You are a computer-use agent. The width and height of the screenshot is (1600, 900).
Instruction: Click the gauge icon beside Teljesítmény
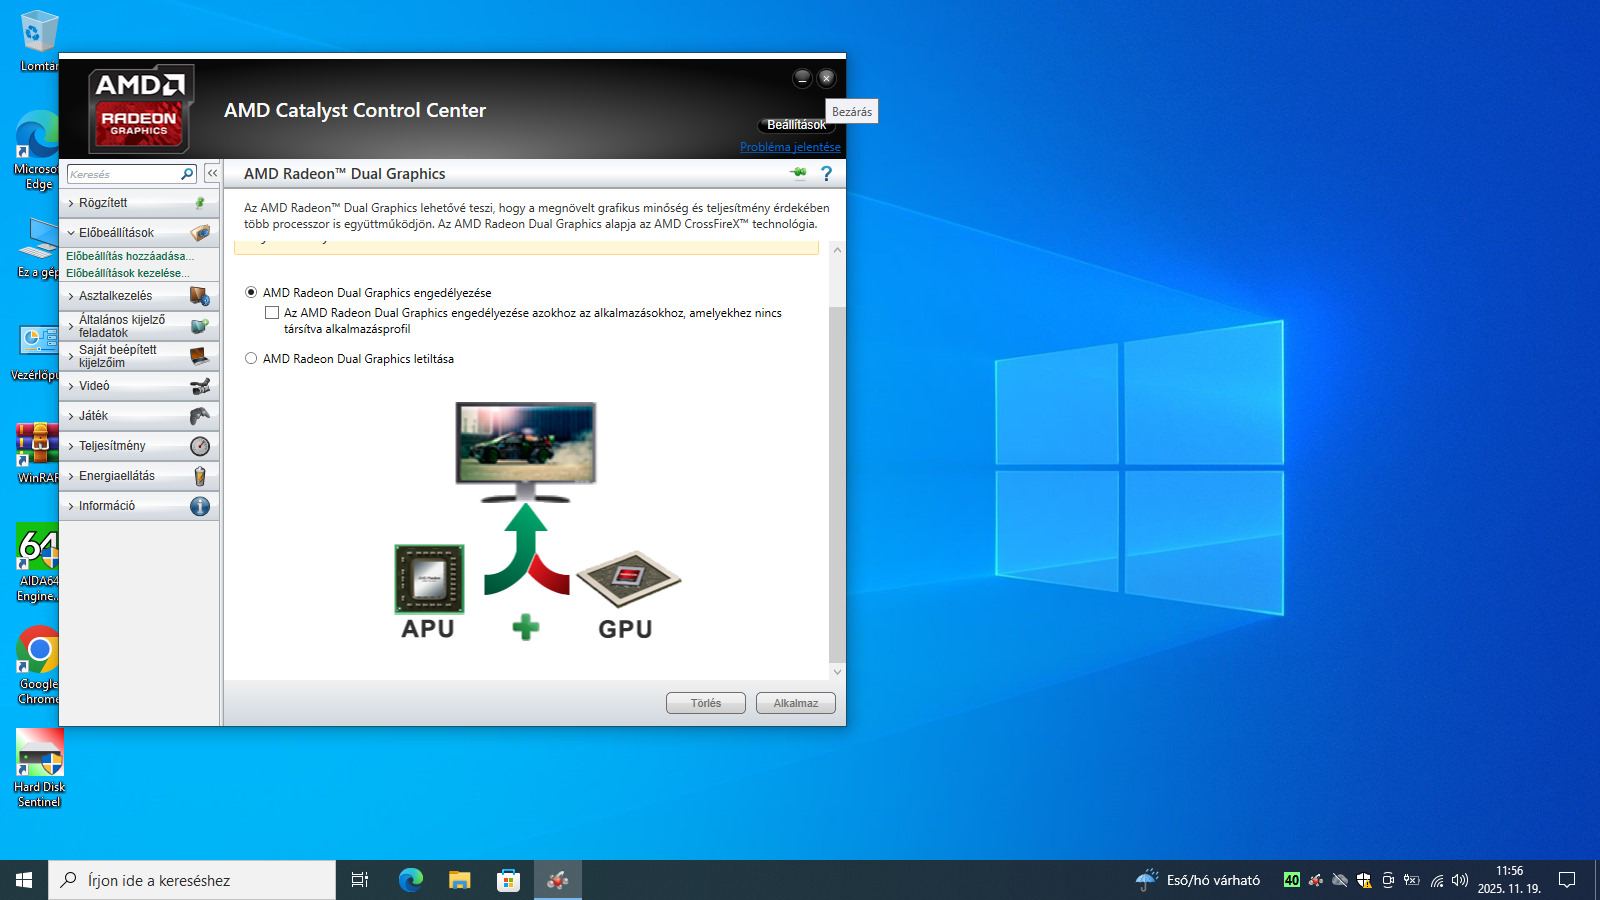pos(200,446)
